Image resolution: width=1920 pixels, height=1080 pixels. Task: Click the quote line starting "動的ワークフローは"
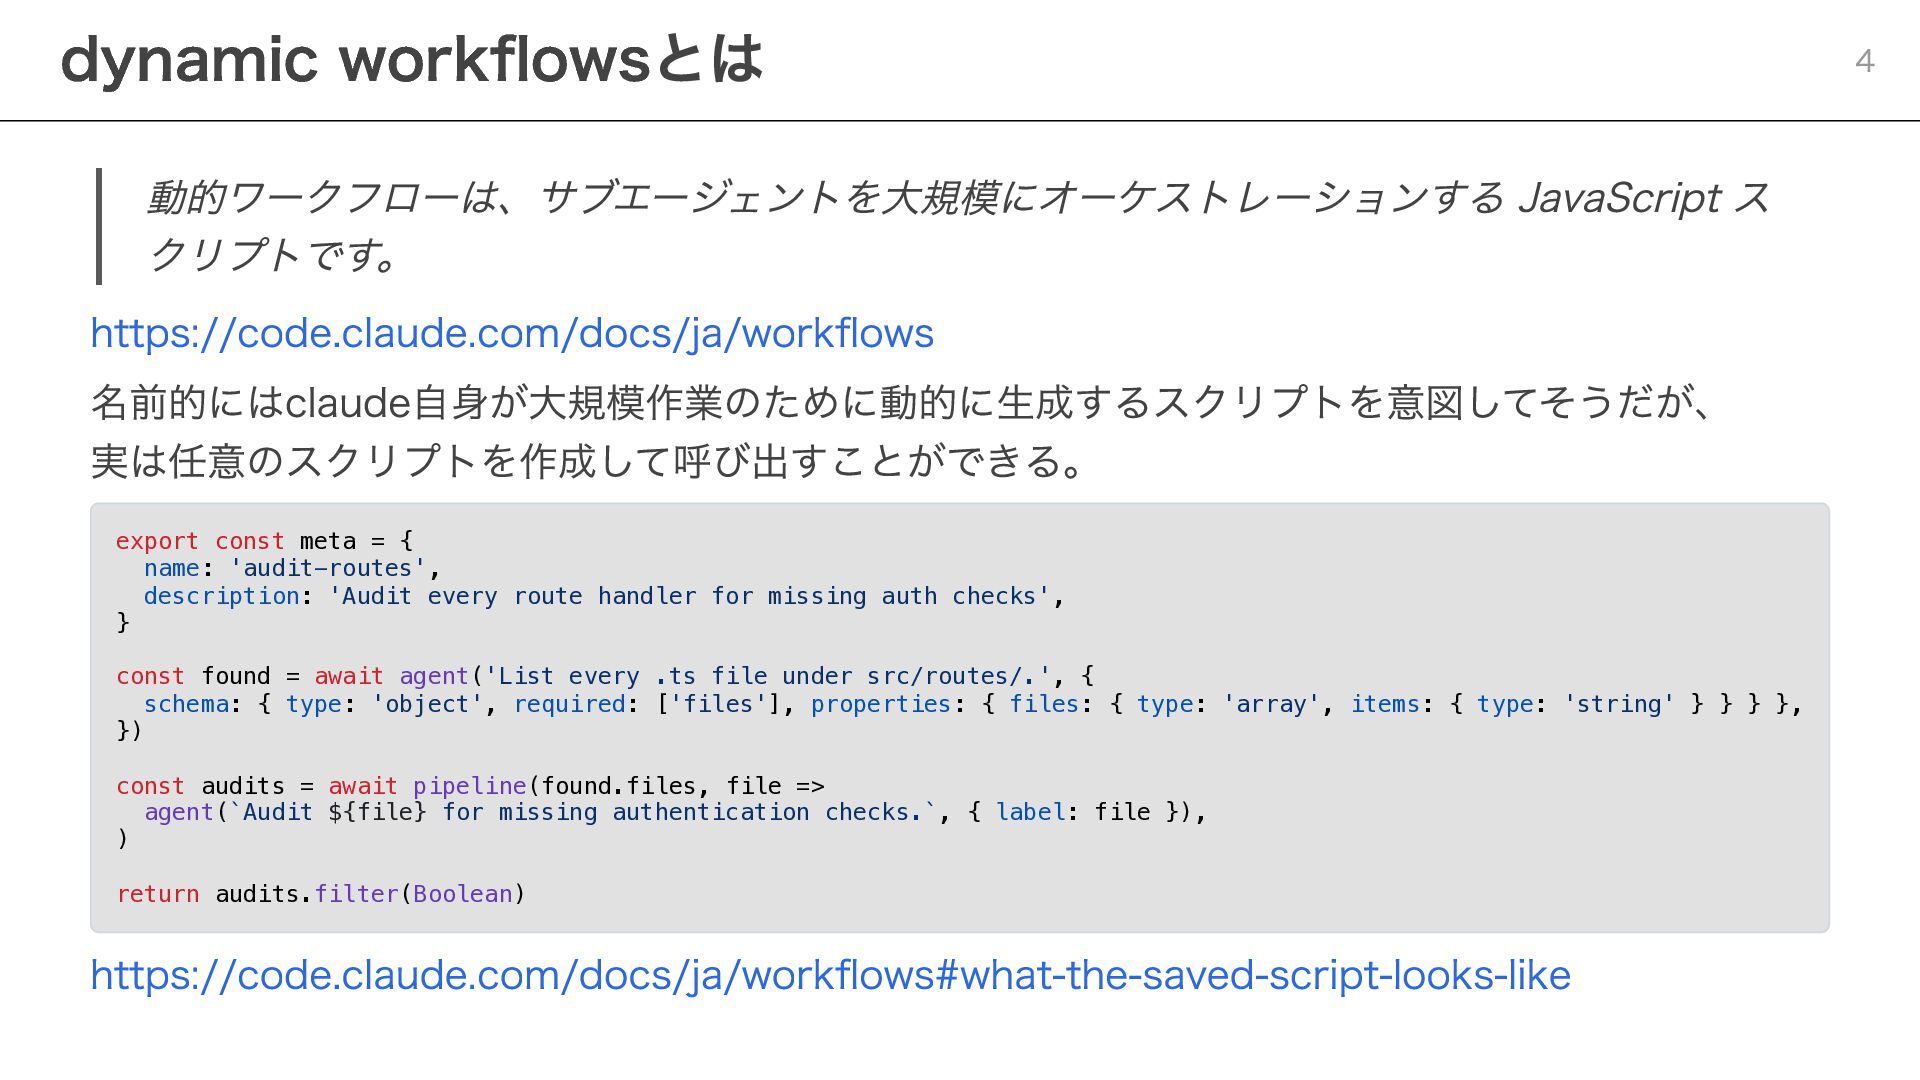960,197
